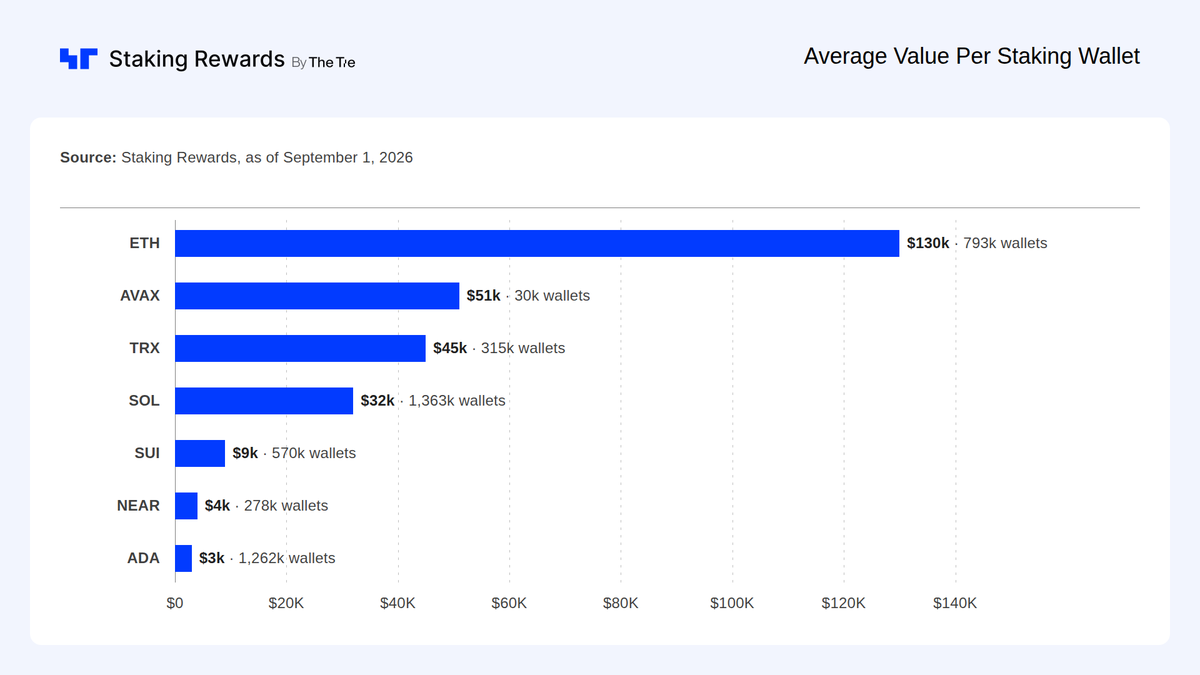Click the TRX row label

(x=145, y=348)
